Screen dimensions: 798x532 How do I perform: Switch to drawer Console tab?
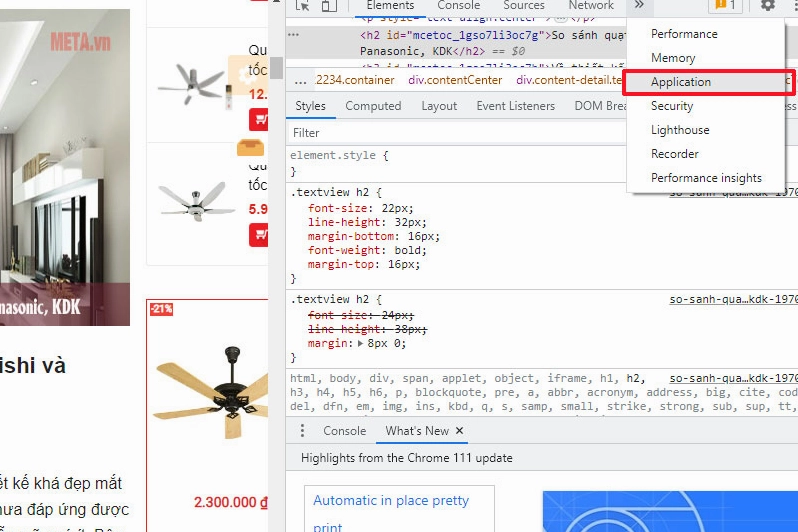coord(345,431)
